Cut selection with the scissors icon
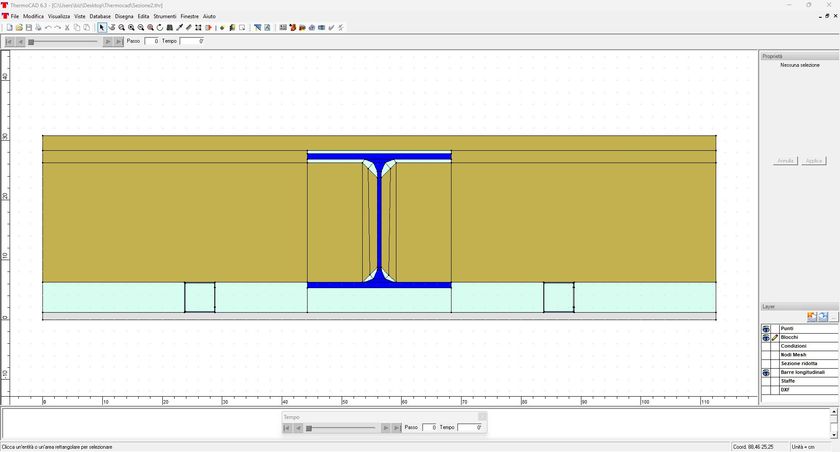 [67, 27]
